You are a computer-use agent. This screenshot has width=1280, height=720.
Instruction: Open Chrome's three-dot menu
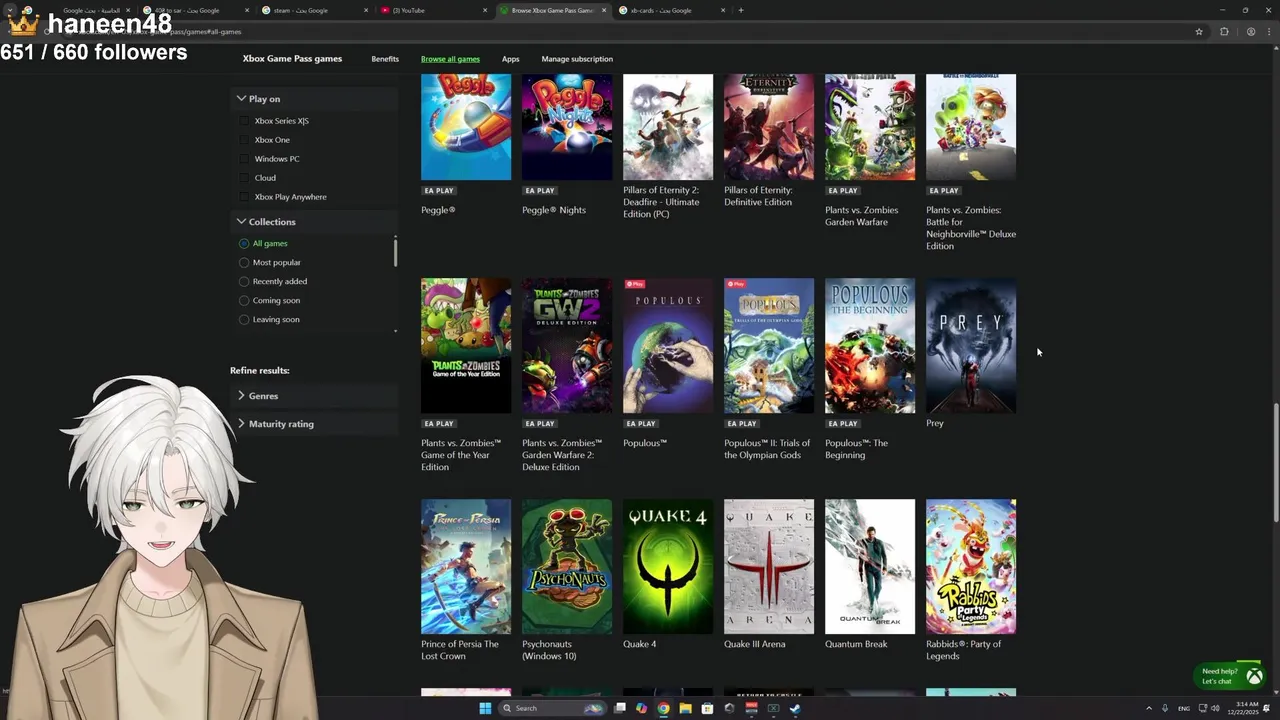point(1268,31)
